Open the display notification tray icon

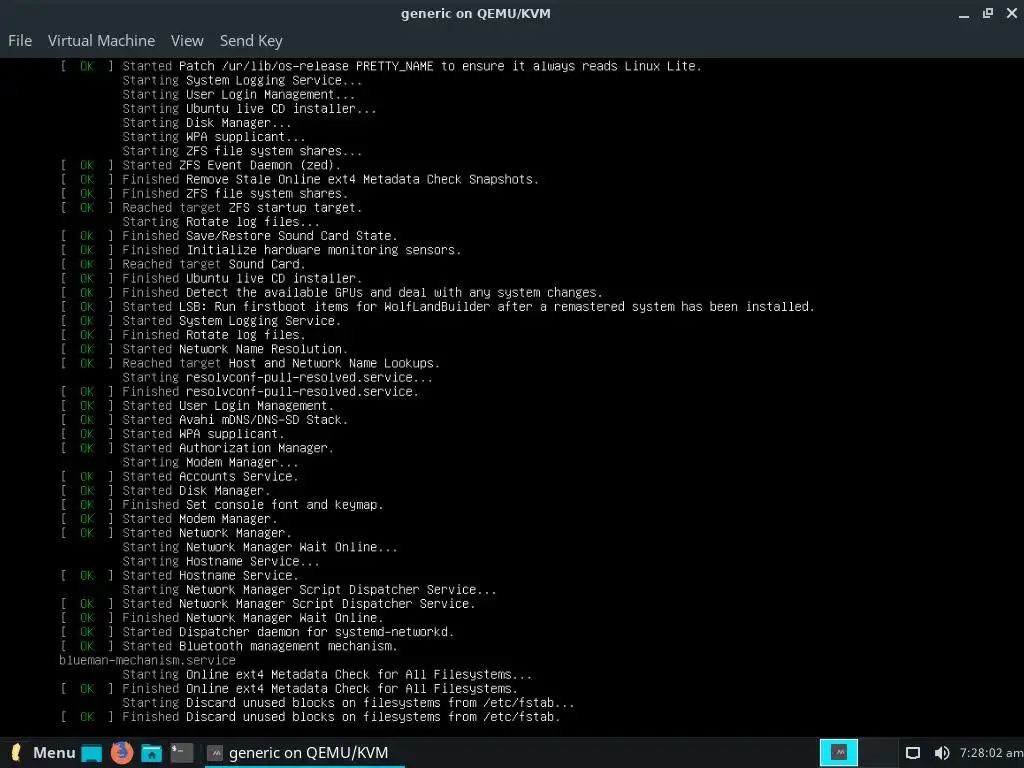[913, 753]
